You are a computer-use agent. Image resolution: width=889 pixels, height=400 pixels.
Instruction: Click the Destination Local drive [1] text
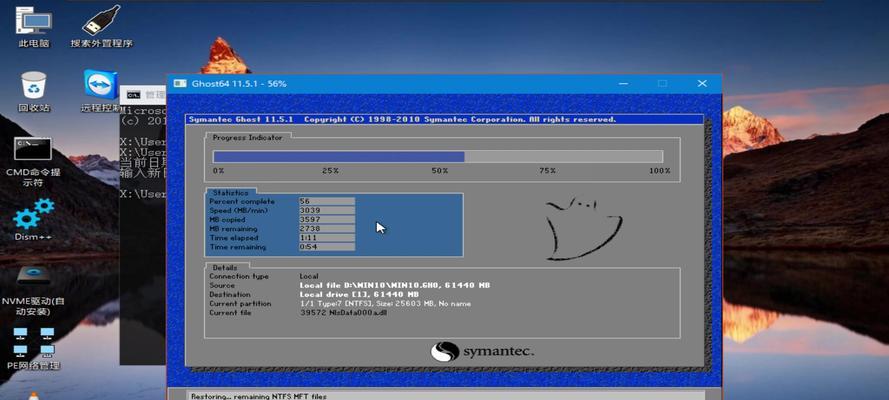(x=359, y=295)
